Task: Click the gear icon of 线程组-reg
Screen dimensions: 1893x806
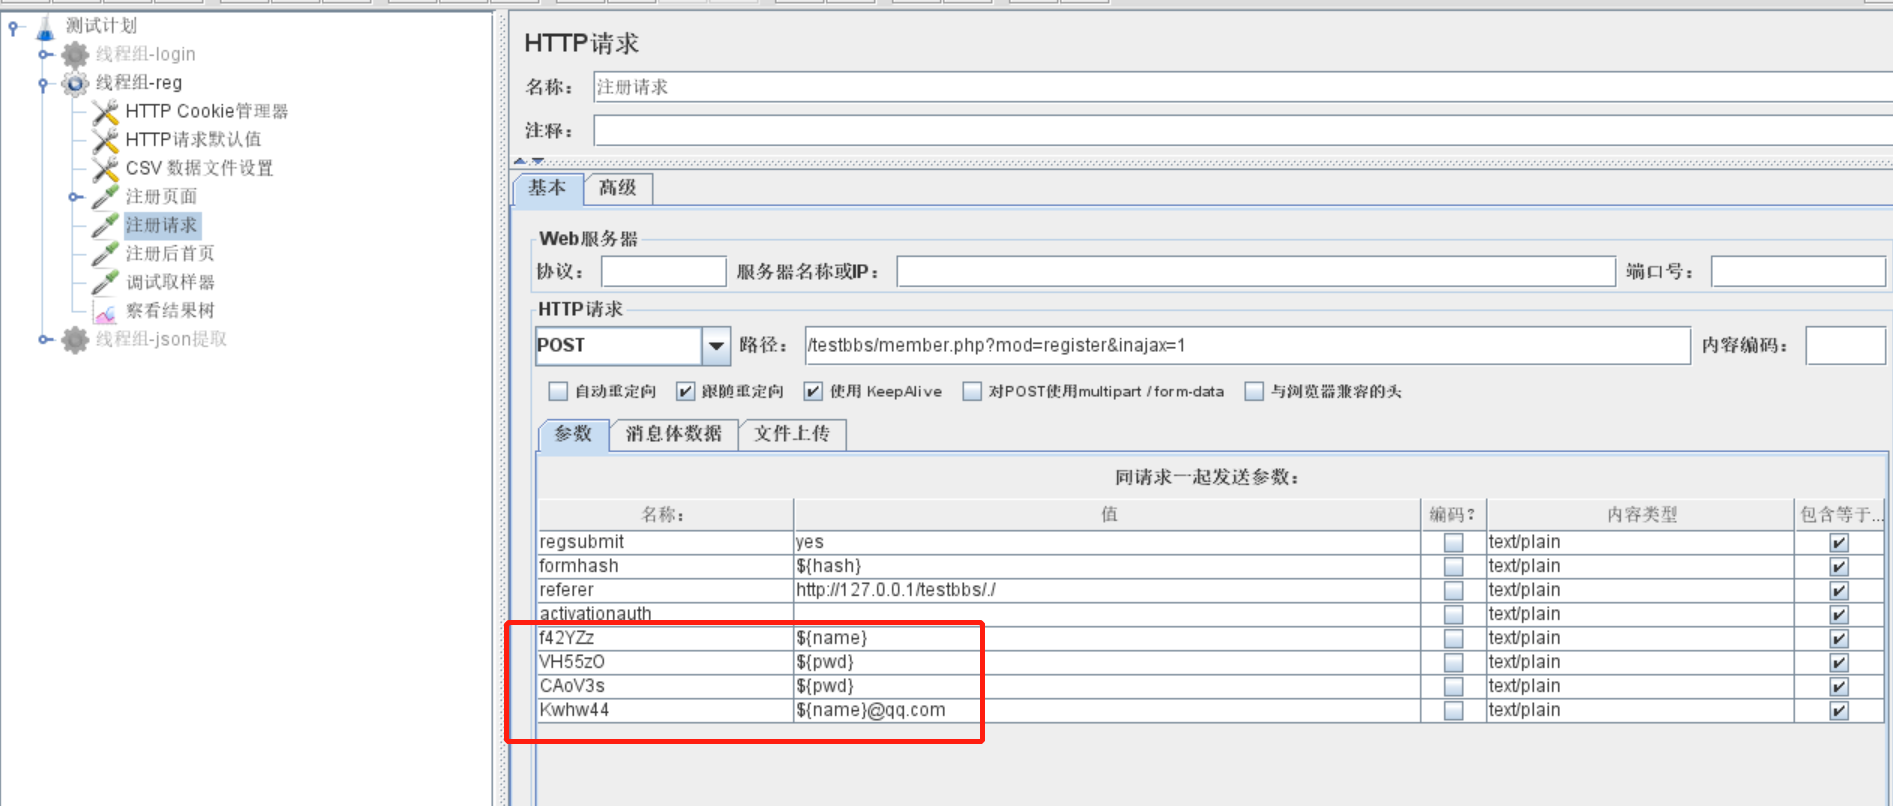Action: point(75,83)
